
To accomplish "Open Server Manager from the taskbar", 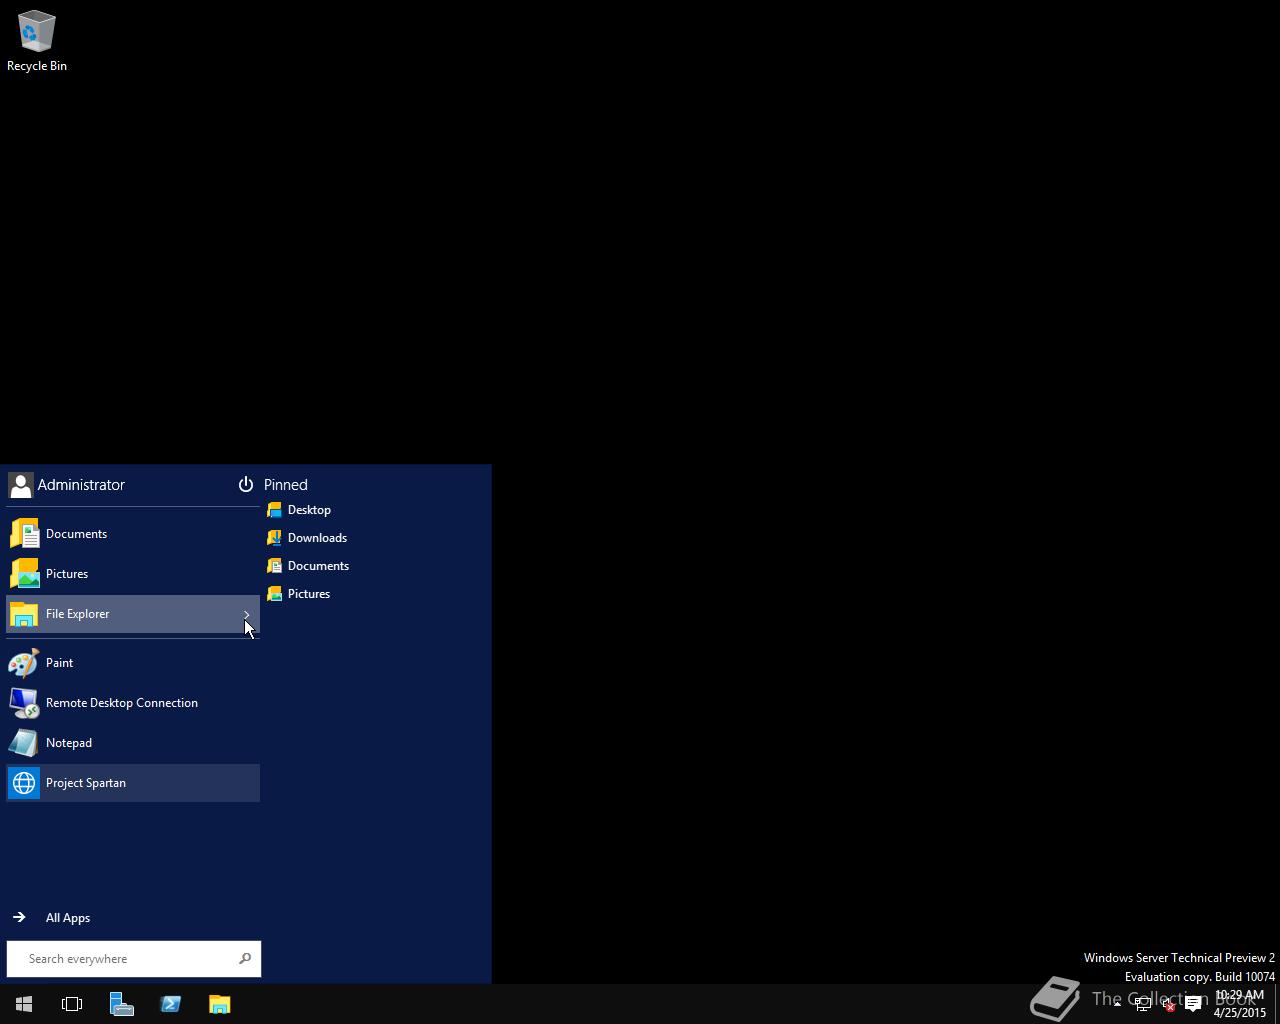I will [x=121, y=1004].
